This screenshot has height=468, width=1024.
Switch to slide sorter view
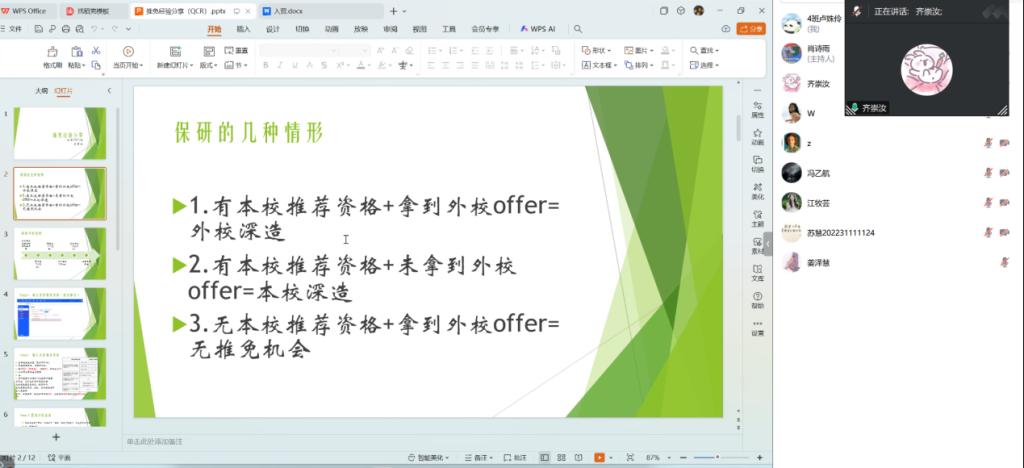coord(561,457)
